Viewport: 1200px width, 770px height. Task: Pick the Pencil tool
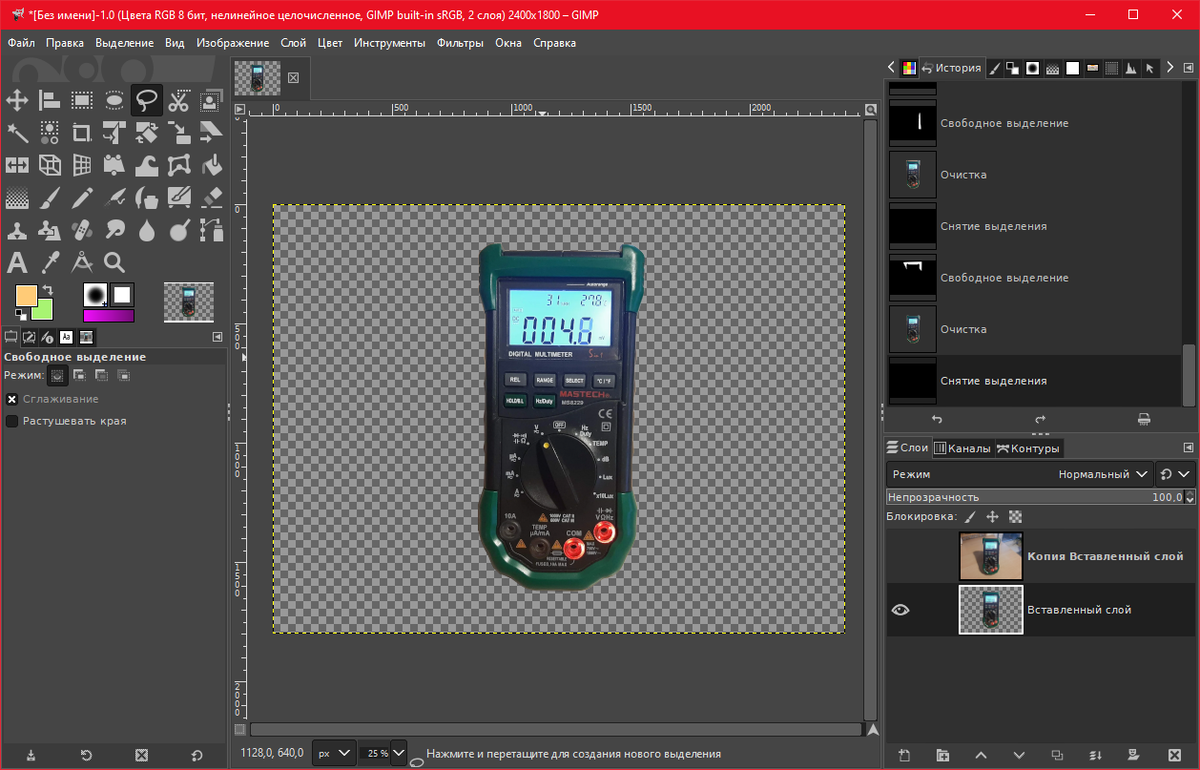(x=82, y=198)
